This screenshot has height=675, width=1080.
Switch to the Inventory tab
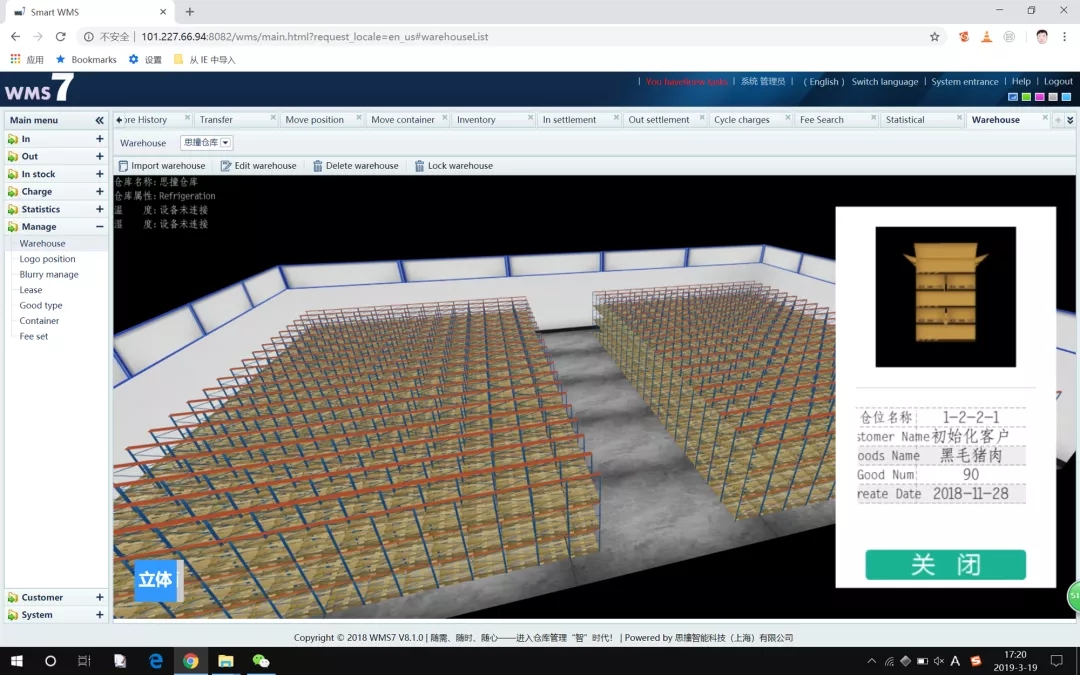tap(476, 120)
